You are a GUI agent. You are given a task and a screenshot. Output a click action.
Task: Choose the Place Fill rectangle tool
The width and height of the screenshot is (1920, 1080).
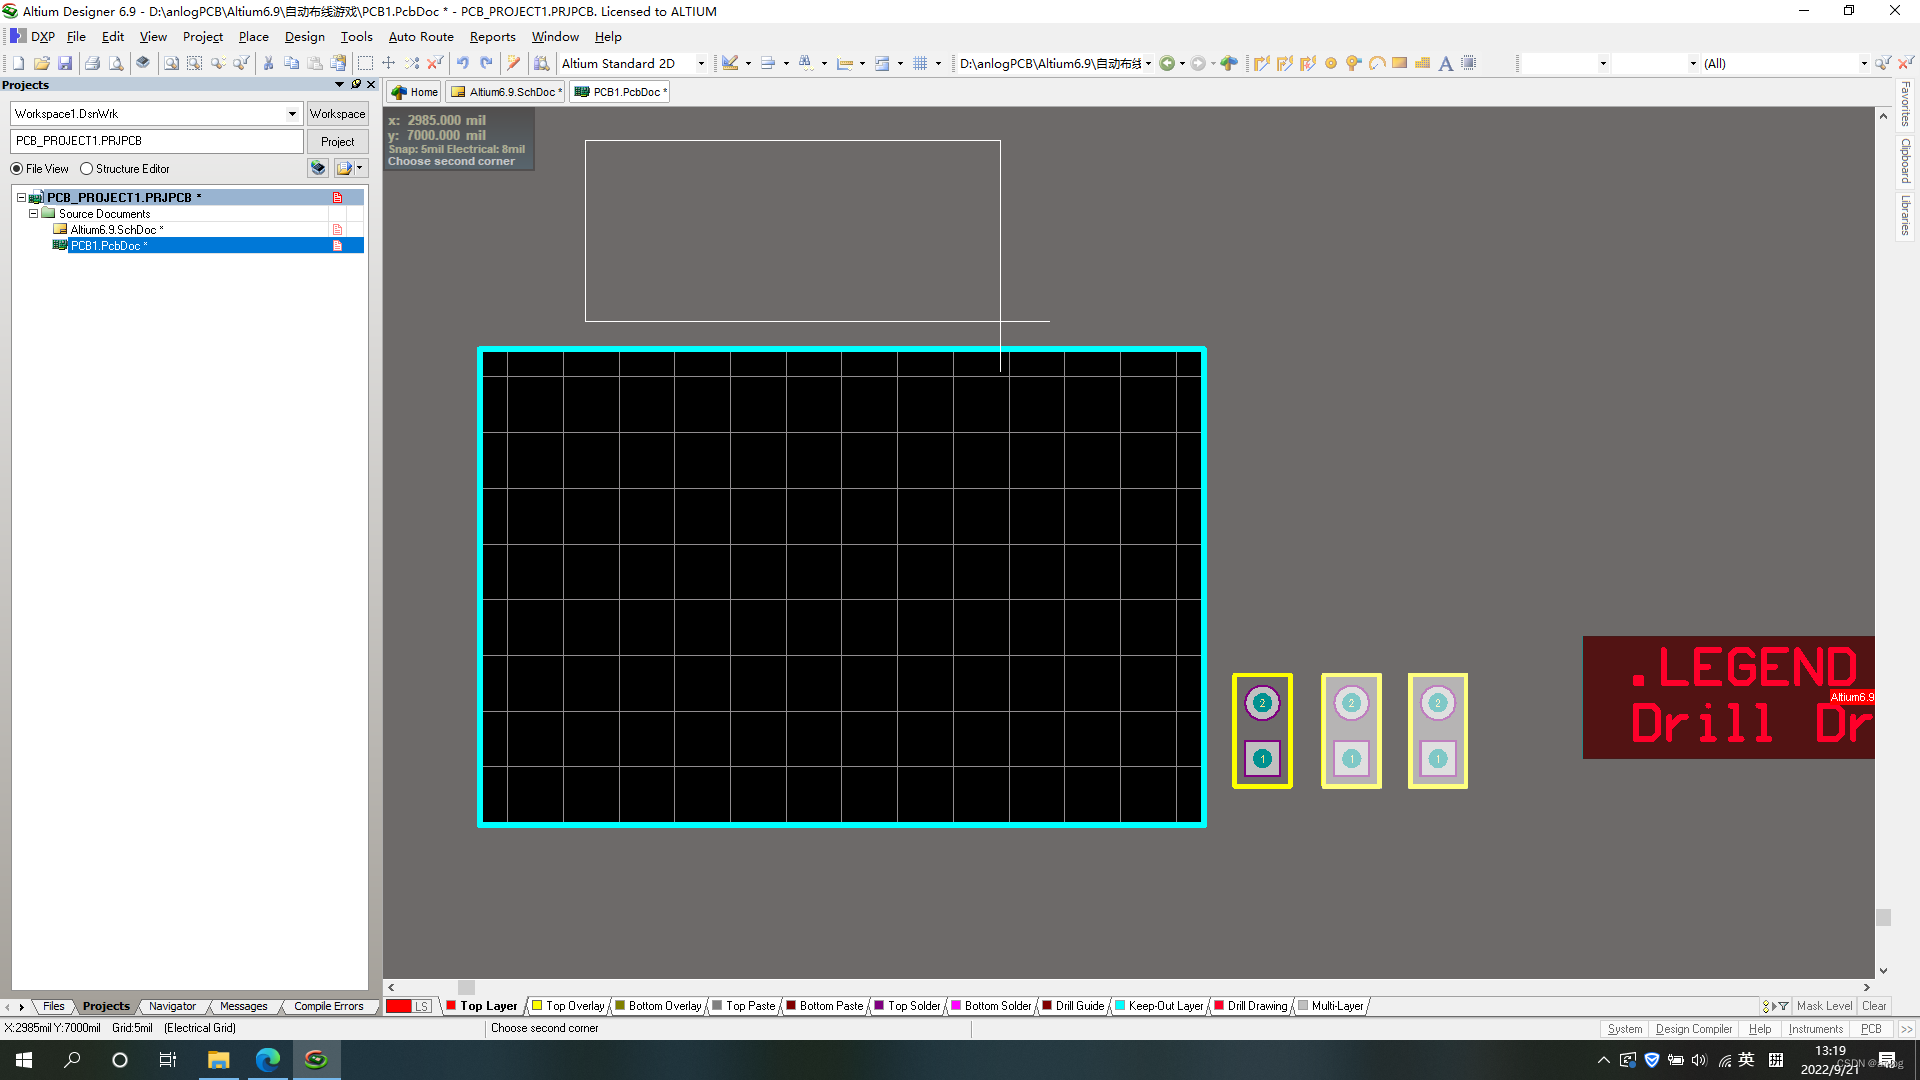click(1400, 63)
